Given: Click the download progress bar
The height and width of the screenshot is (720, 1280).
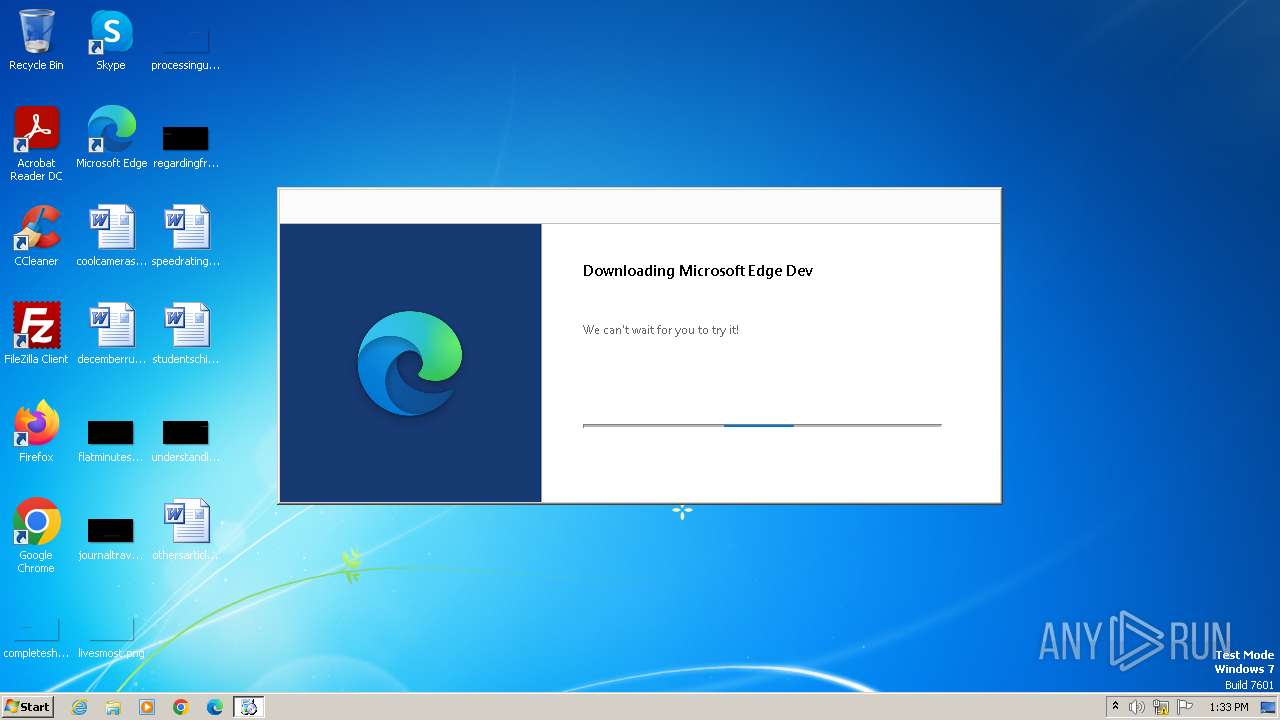Looking at the screenshot, I should click(x=762, y=425).
